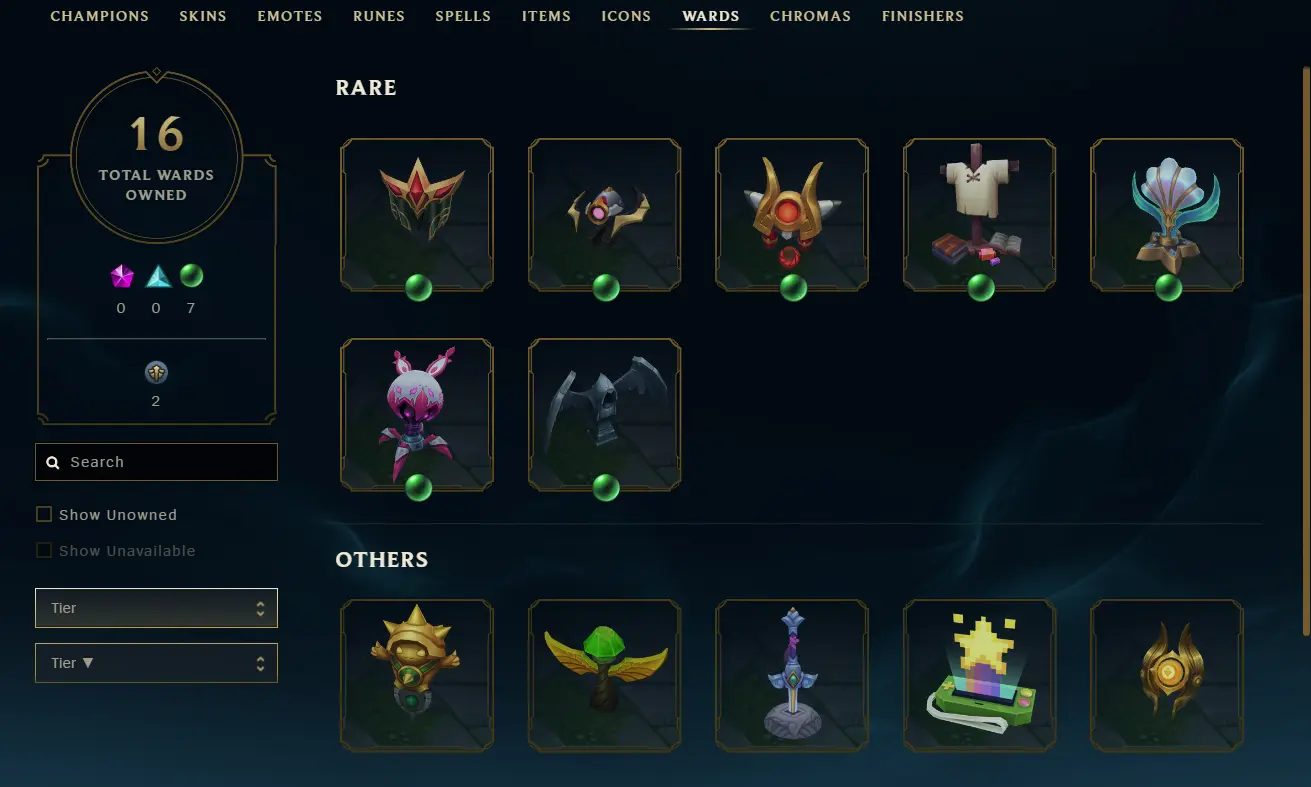Open the pixel star arcade ward skin
The width and height of the screenshot is (1311, 787).
point(980,675)
